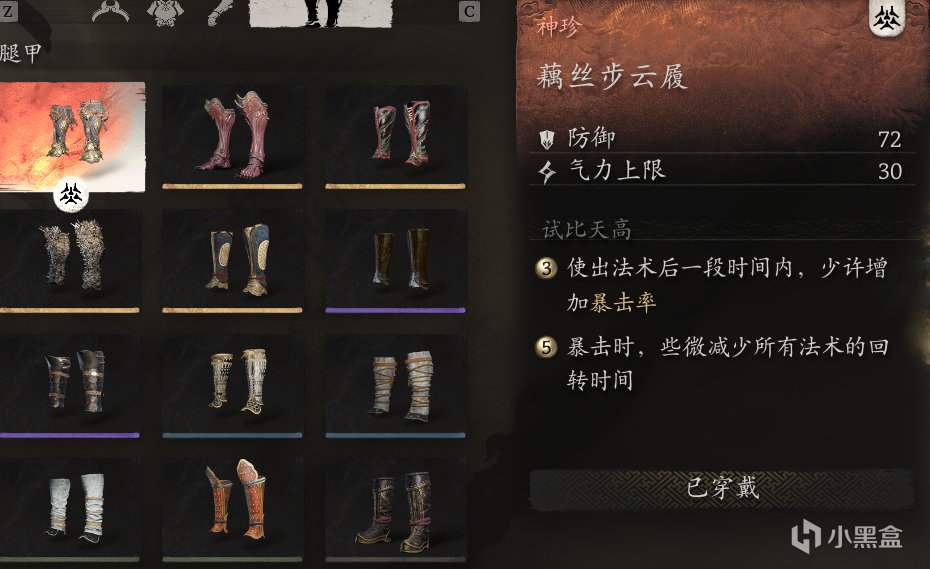Select the white cloth leg wraps
Image resolution: width=930 pixels, height=569 pixels.
pos(69,509)
